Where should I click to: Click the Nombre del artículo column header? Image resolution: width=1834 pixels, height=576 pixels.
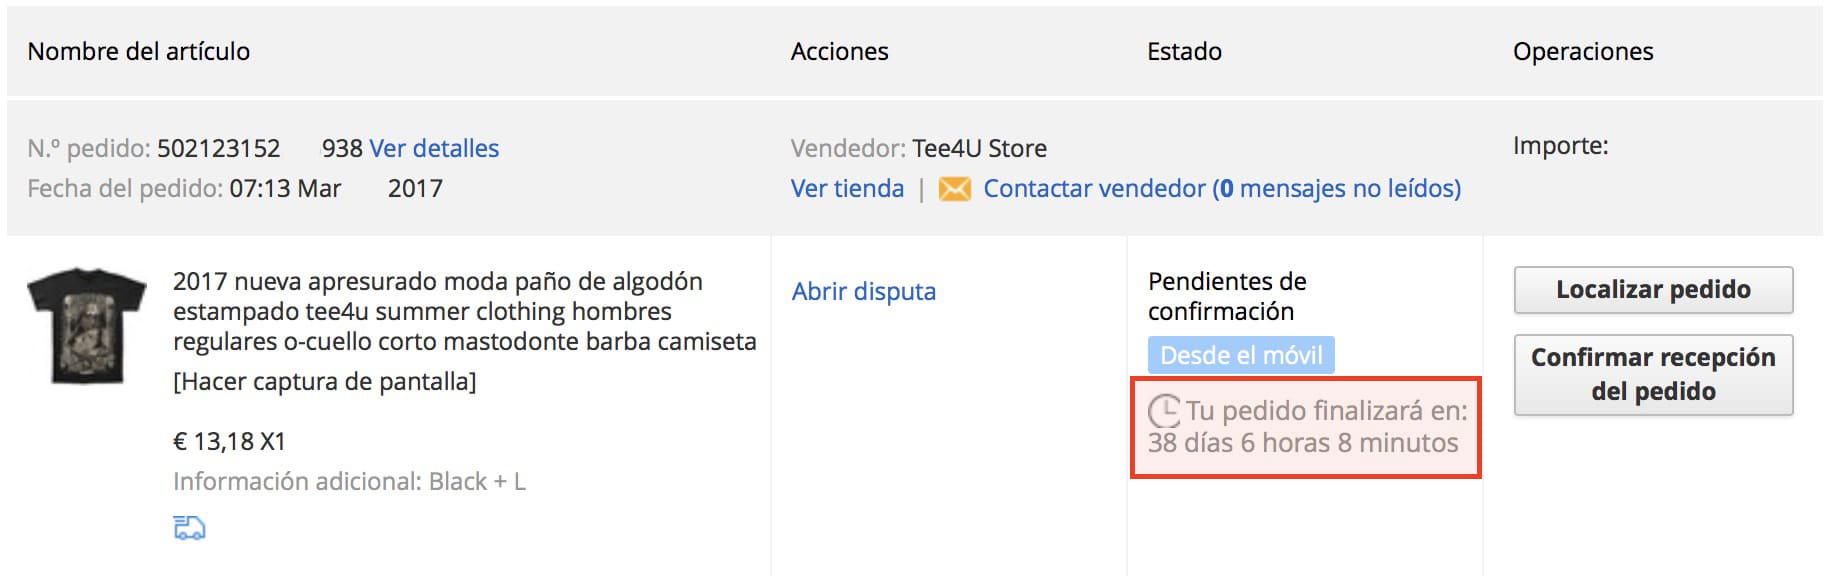pyautogui.click(x=139, y=52)
